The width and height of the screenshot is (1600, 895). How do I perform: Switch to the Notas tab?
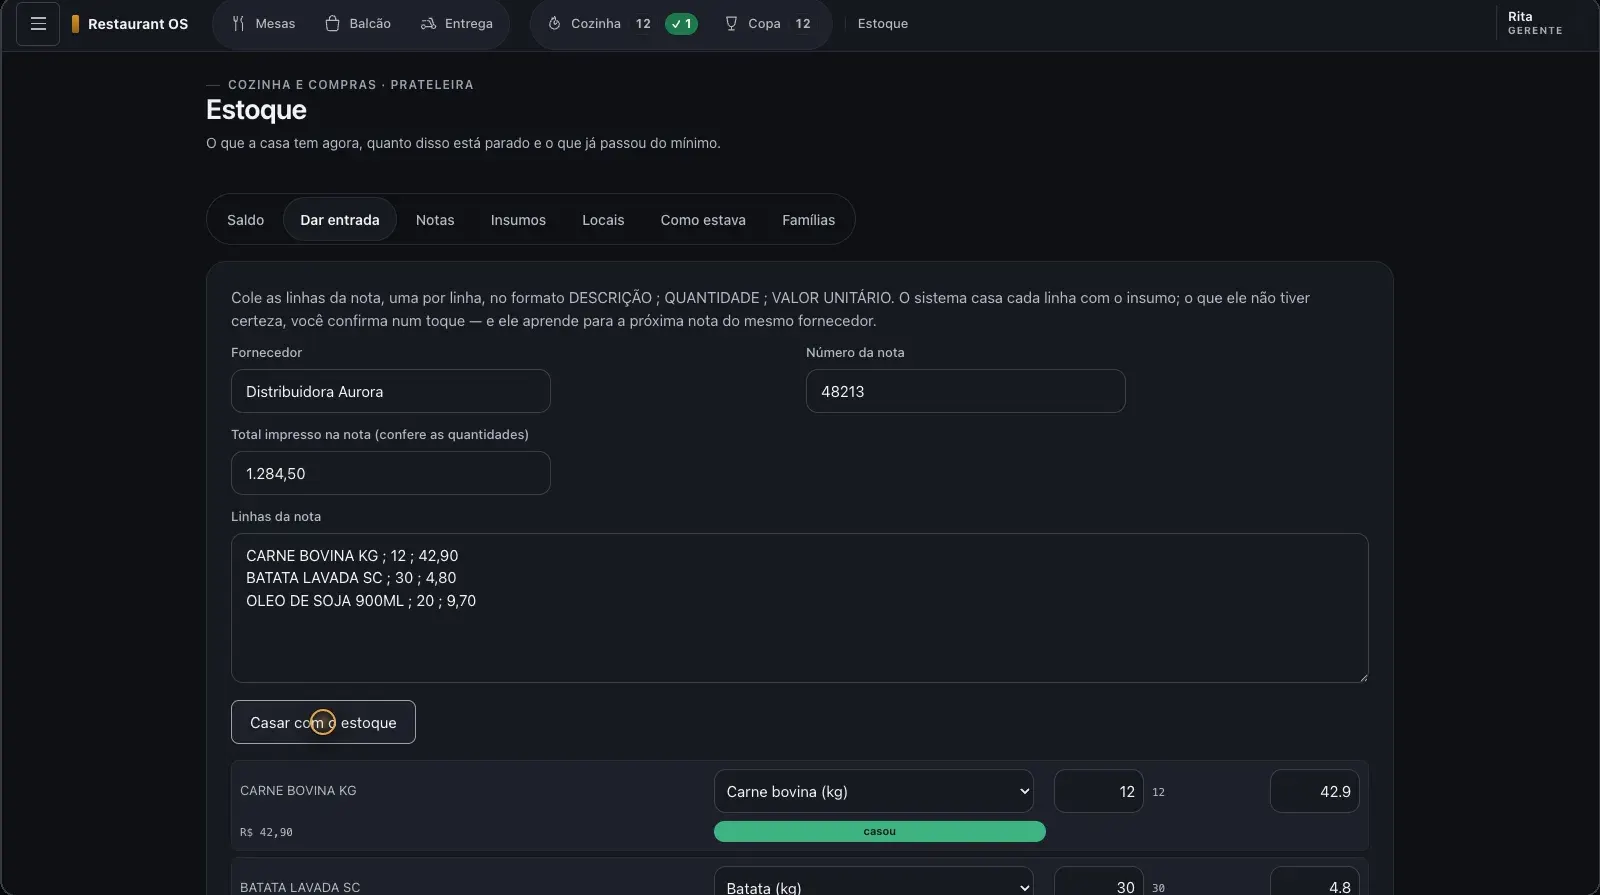(x=435, y=220)
